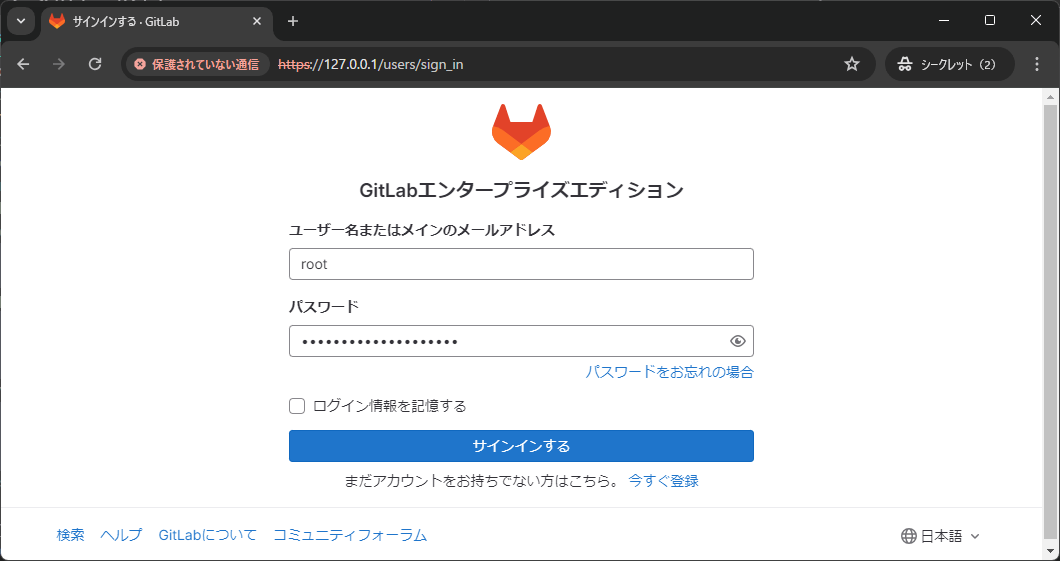Click シークレット (2) incognito indicator
The width and height of the screenshot is (1060, 561).
coord(950,64)
